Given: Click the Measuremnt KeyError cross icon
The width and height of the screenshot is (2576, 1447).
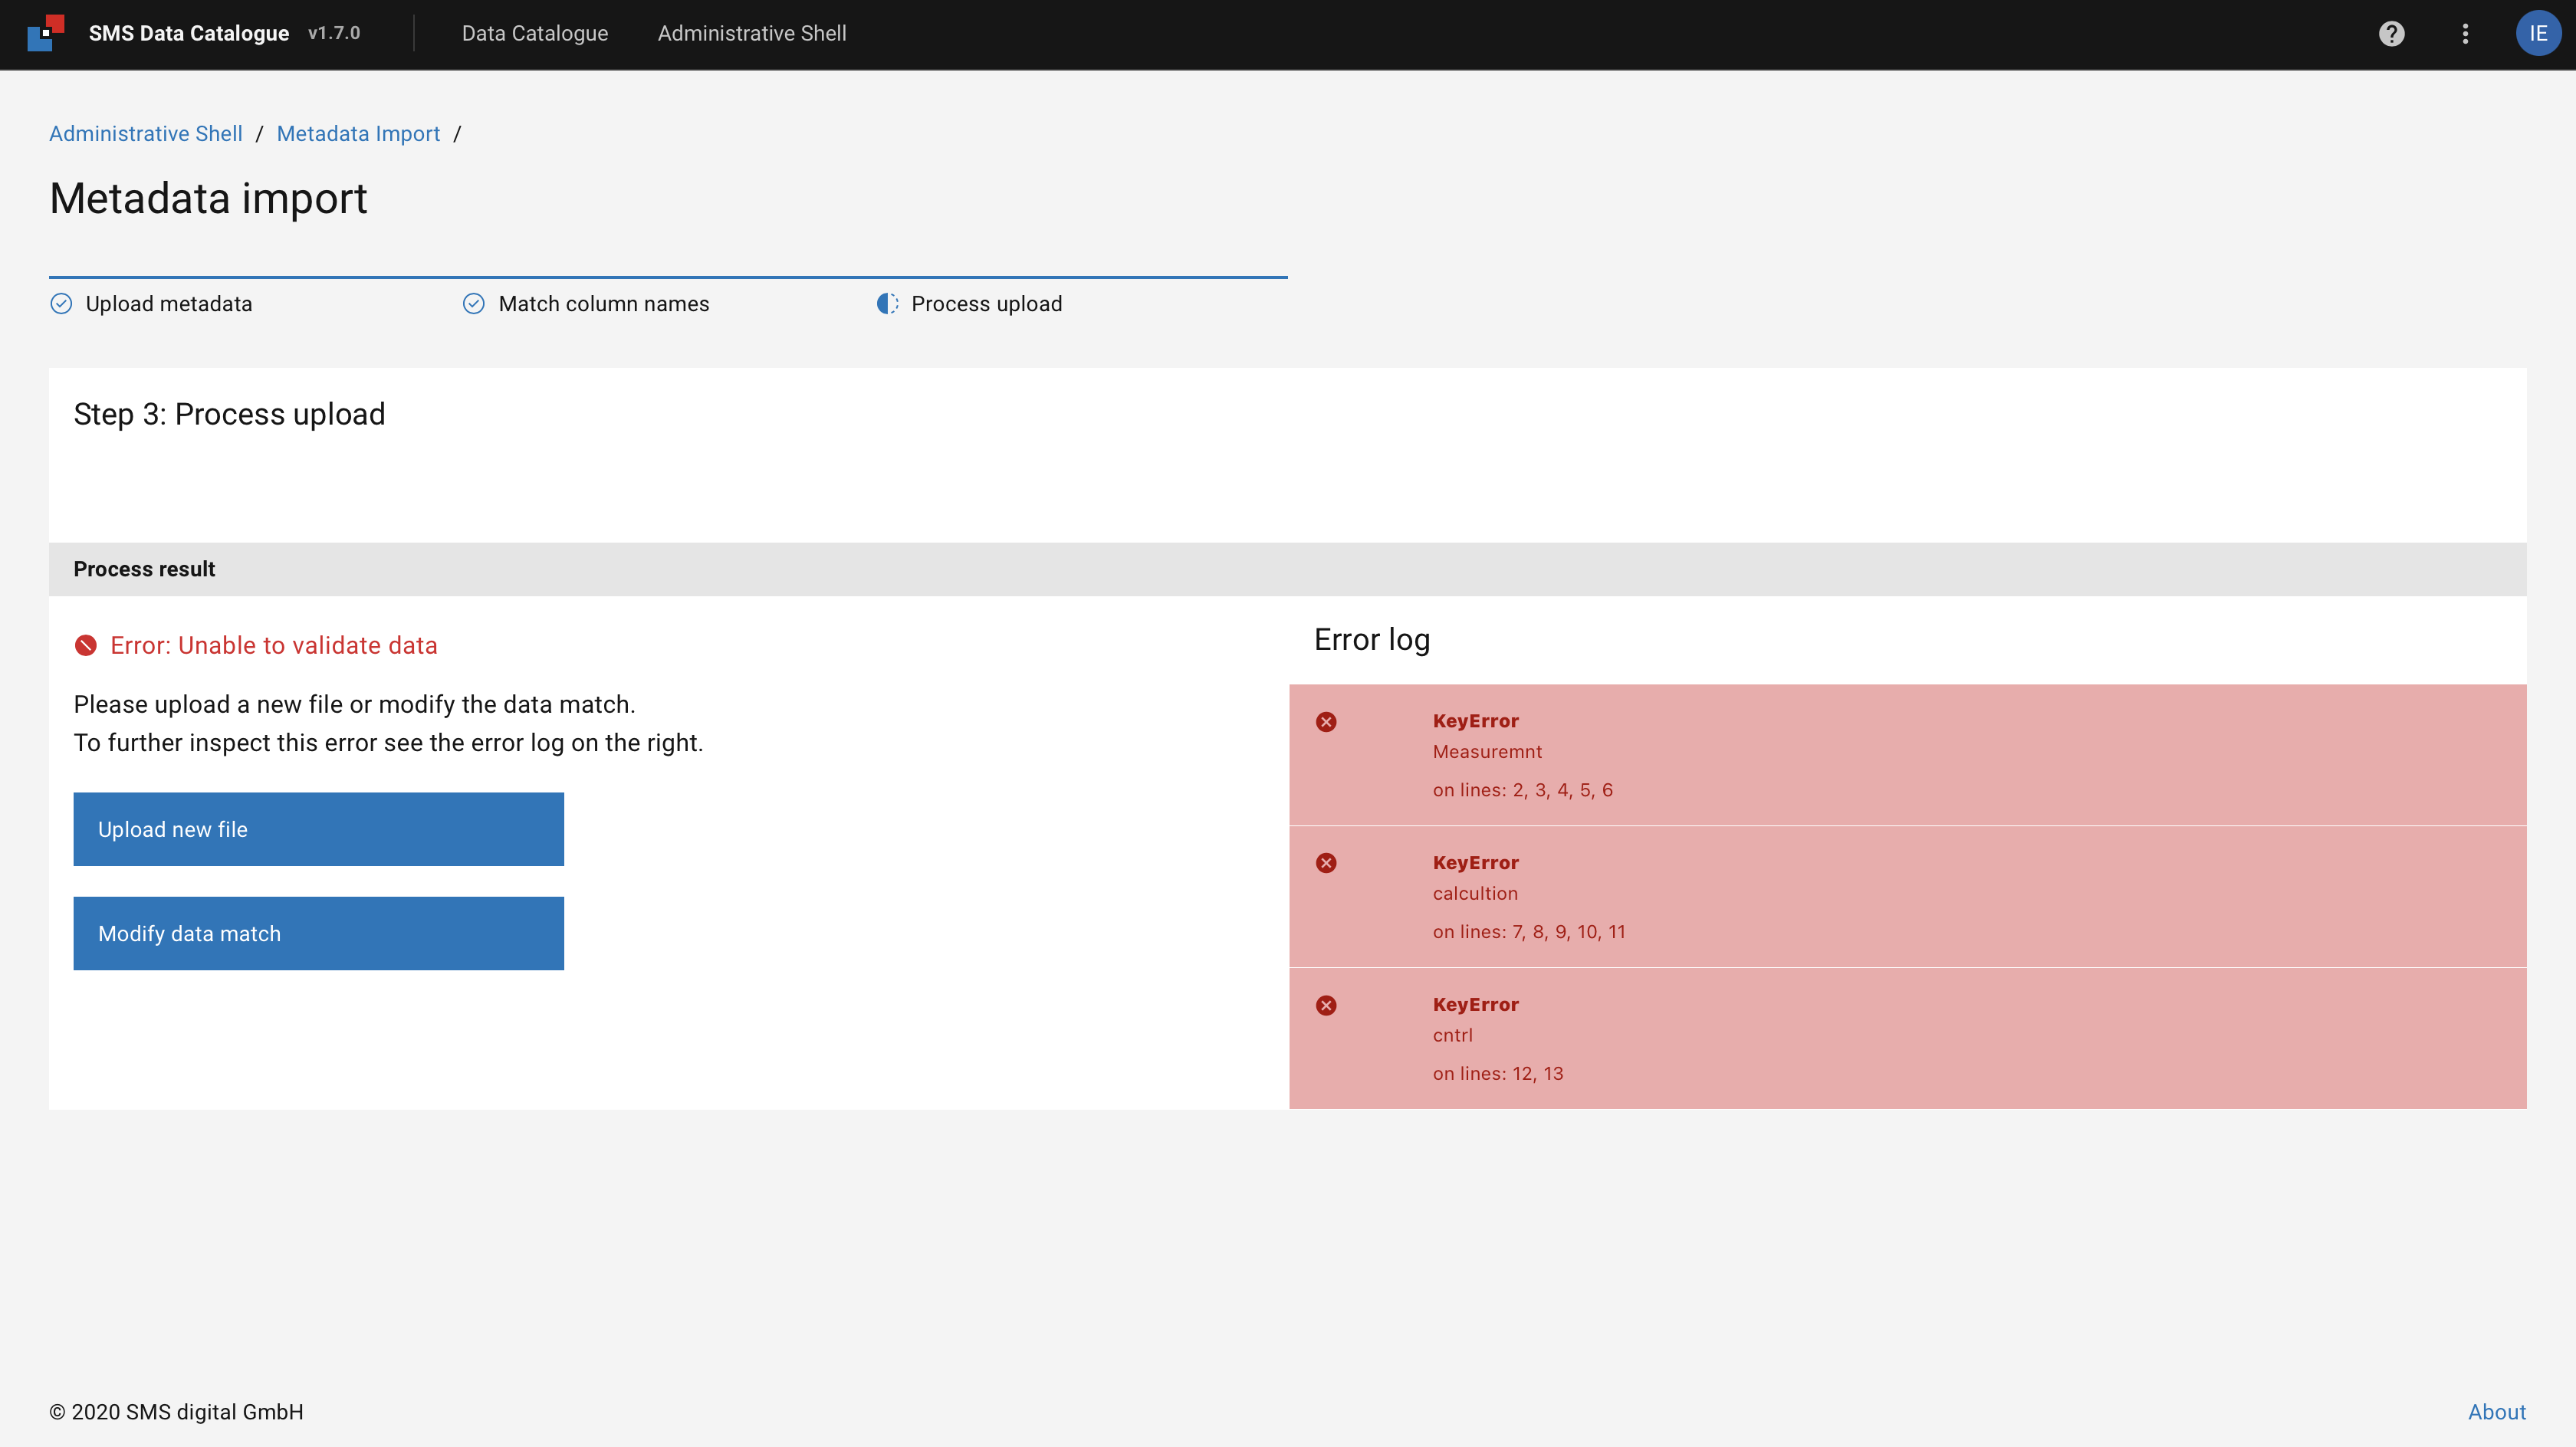Looking at the screenshot, I should click(1326, 722).
